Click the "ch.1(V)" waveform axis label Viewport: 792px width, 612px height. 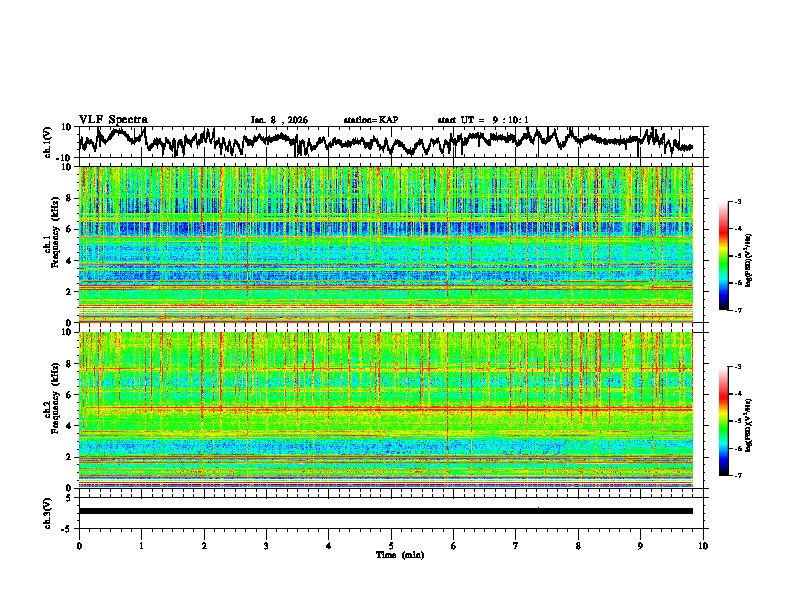[48, 142]
